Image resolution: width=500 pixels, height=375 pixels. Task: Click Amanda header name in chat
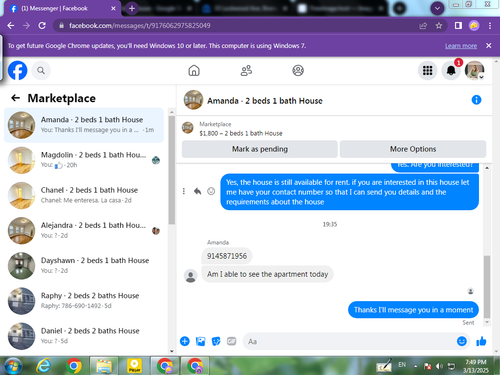[x=265, y=101]
